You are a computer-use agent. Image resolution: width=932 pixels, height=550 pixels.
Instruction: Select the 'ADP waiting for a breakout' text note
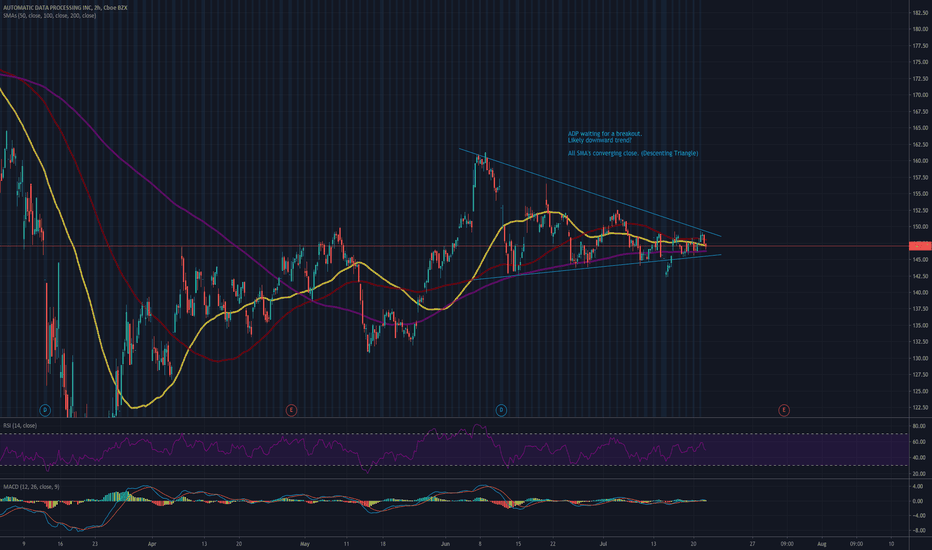point(604,137)
